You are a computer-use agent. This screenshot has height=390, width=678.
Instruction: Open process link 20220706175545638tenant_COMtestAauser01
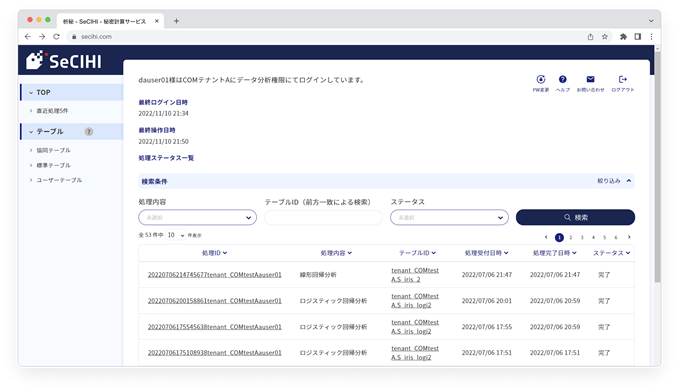pyautogui.click(x=214, y=327)
